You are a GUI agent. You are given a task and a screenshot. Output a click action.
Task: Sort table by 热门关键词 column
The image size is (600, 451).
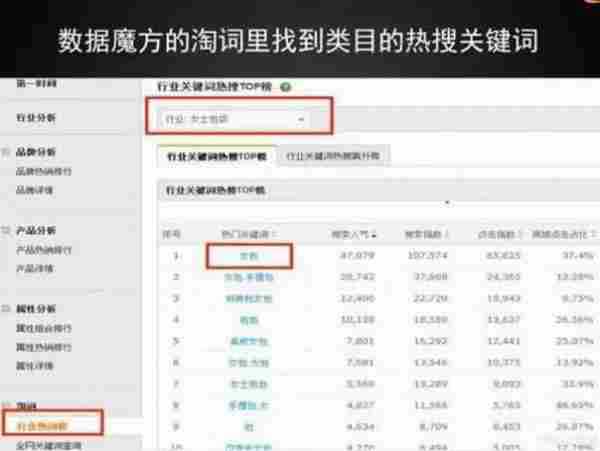click(248, 234)
